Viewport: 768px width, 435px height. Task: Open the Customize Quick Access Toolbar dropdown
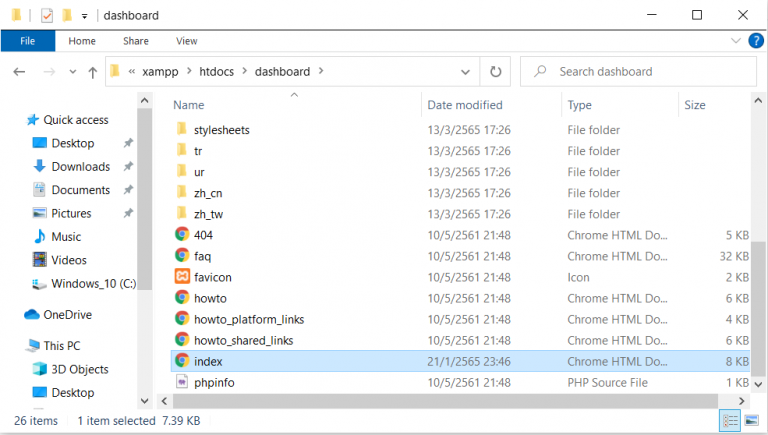click(x=85, y=16)
